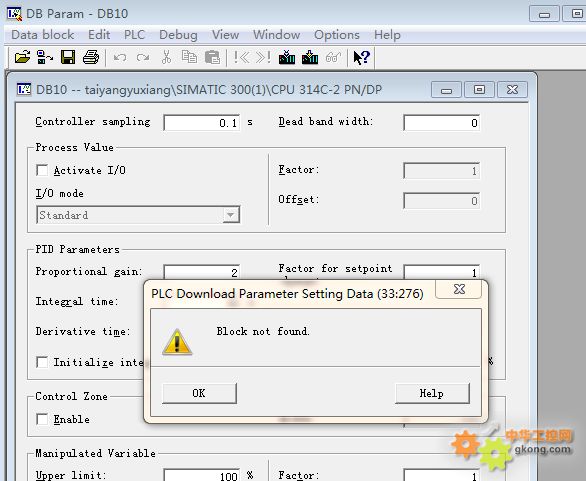The height and width of the screenshot is (481, 586).
Task: Click the Paste clipboard toolbar icon
Action: point(212,57)
